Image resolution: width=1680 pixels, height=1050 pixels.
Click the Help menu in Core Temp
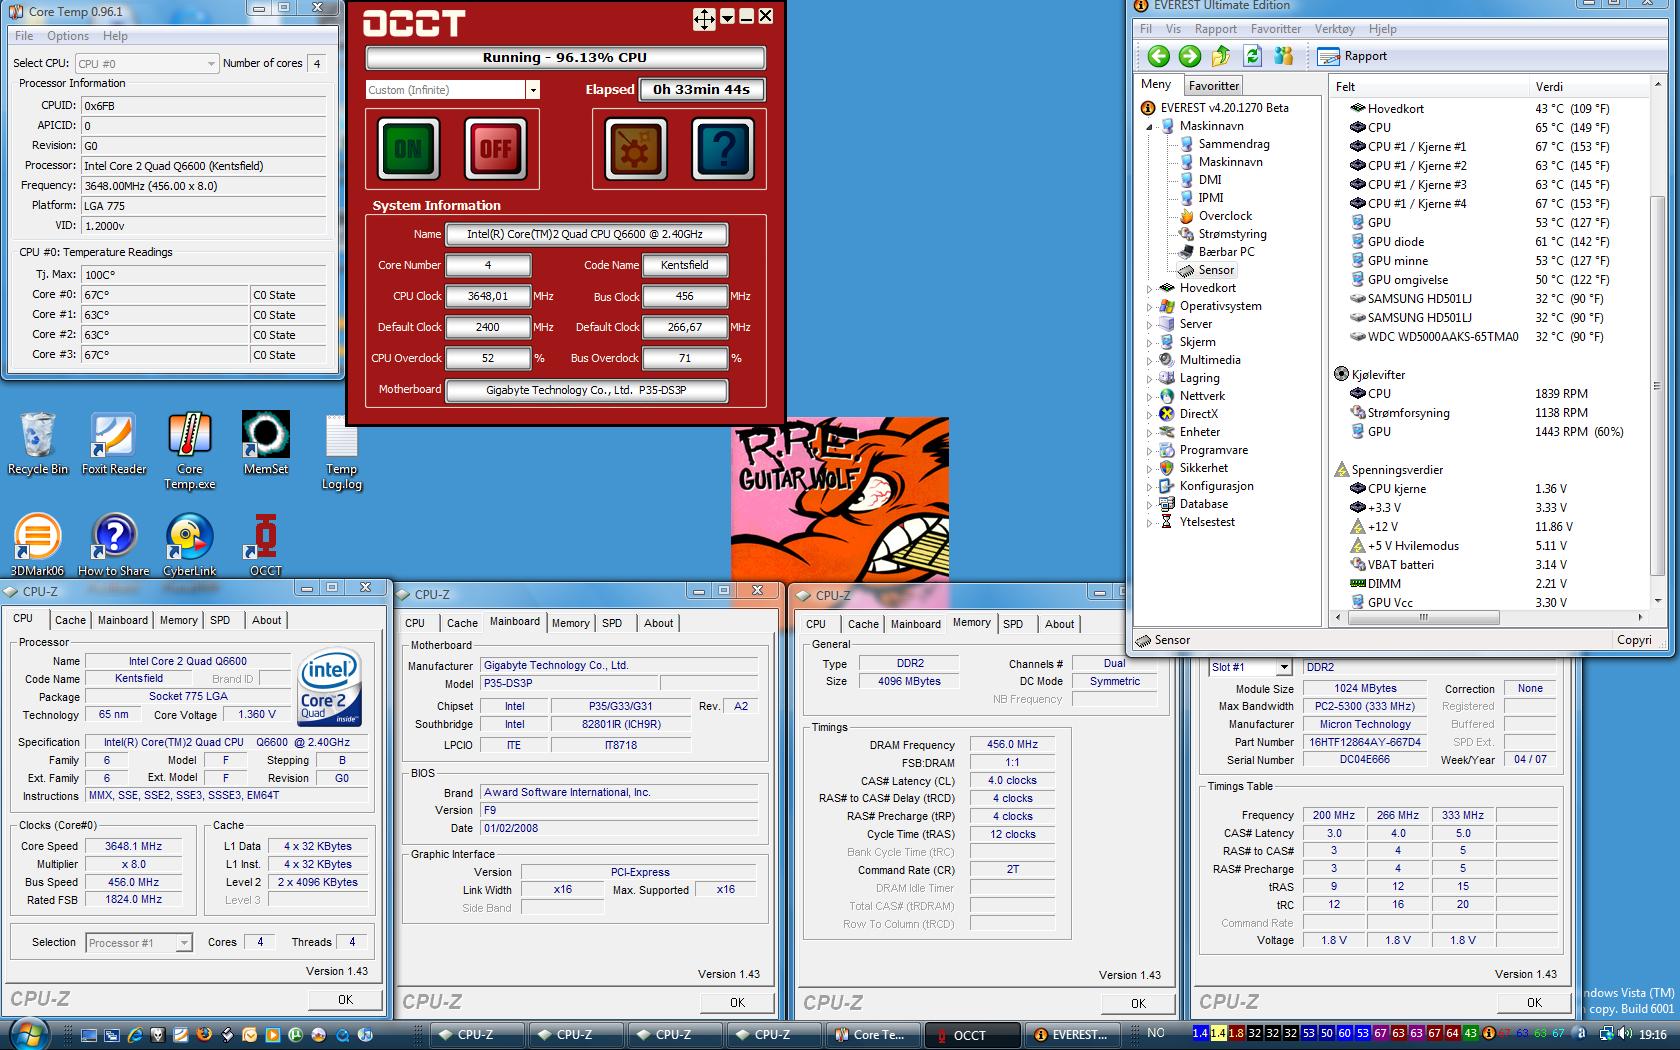[115, 36]
